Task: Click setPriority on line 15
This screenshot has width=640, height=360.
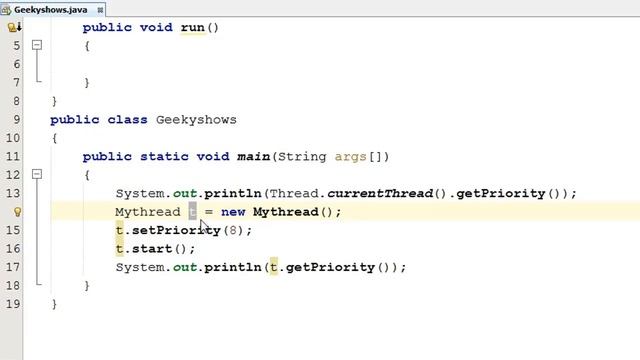Action: [x=176, y=231]
